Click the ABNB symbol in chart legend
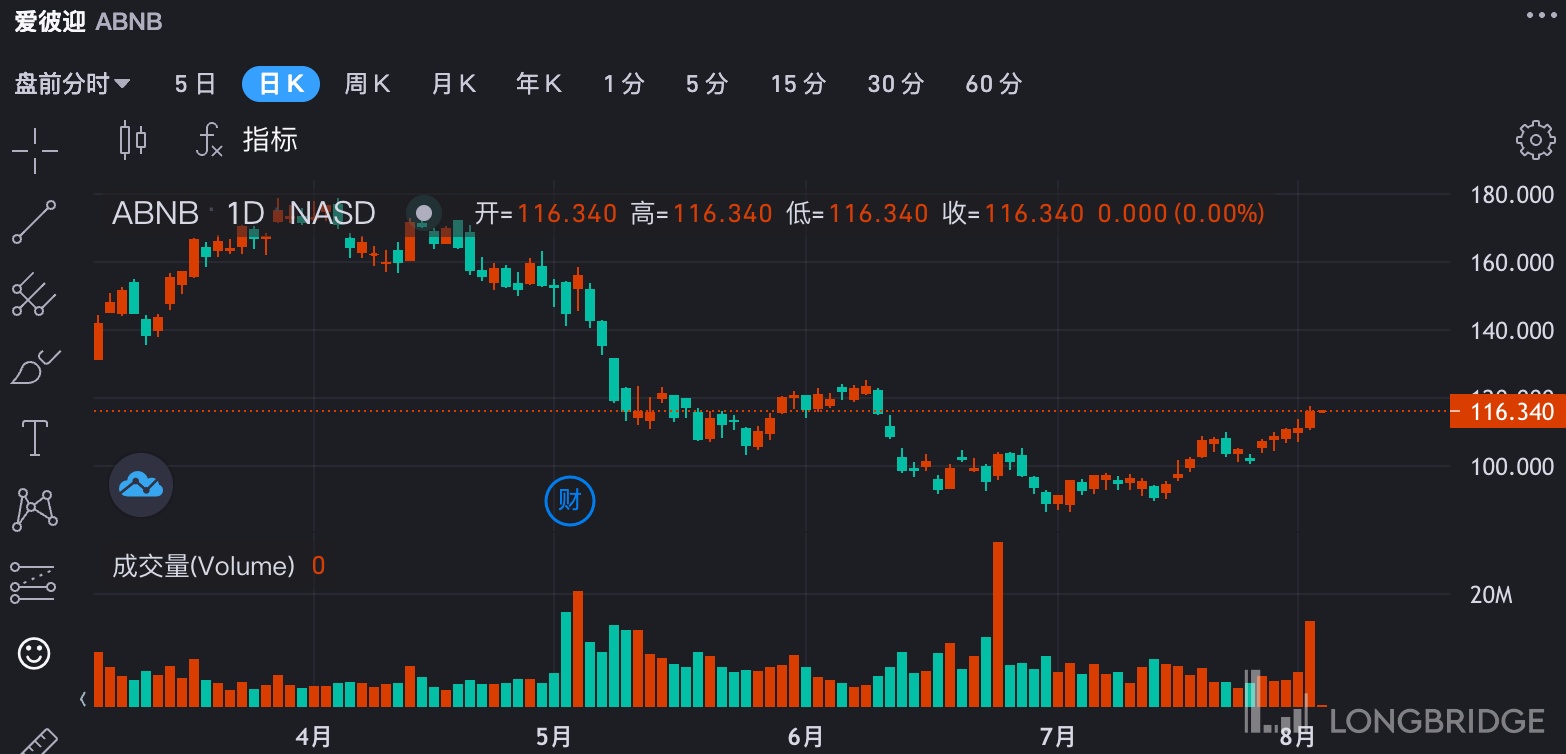Image resolution: width=1566 pixels, height=754 pixels. 155,213
